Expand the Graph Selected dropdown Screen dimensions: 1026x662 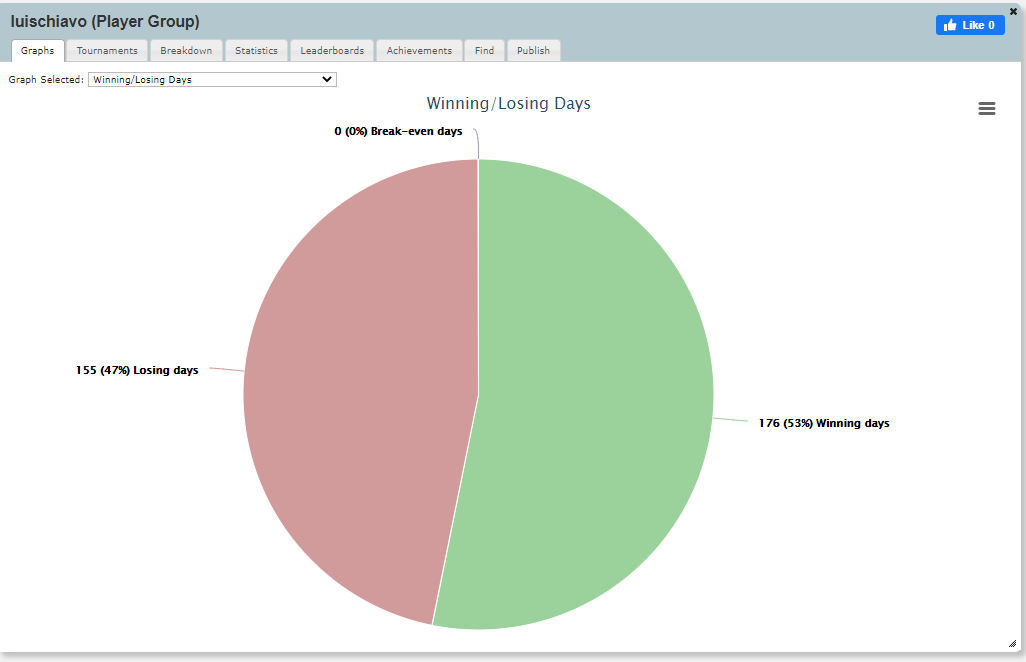(x=212, y=79)
